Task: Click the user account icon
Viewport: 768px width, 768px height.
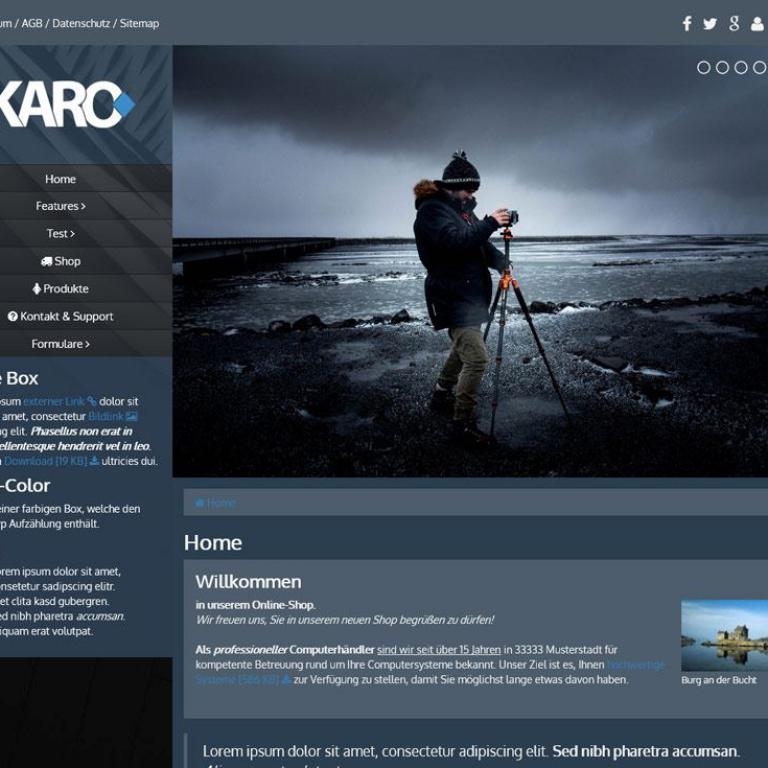Action: click(758, 23)
